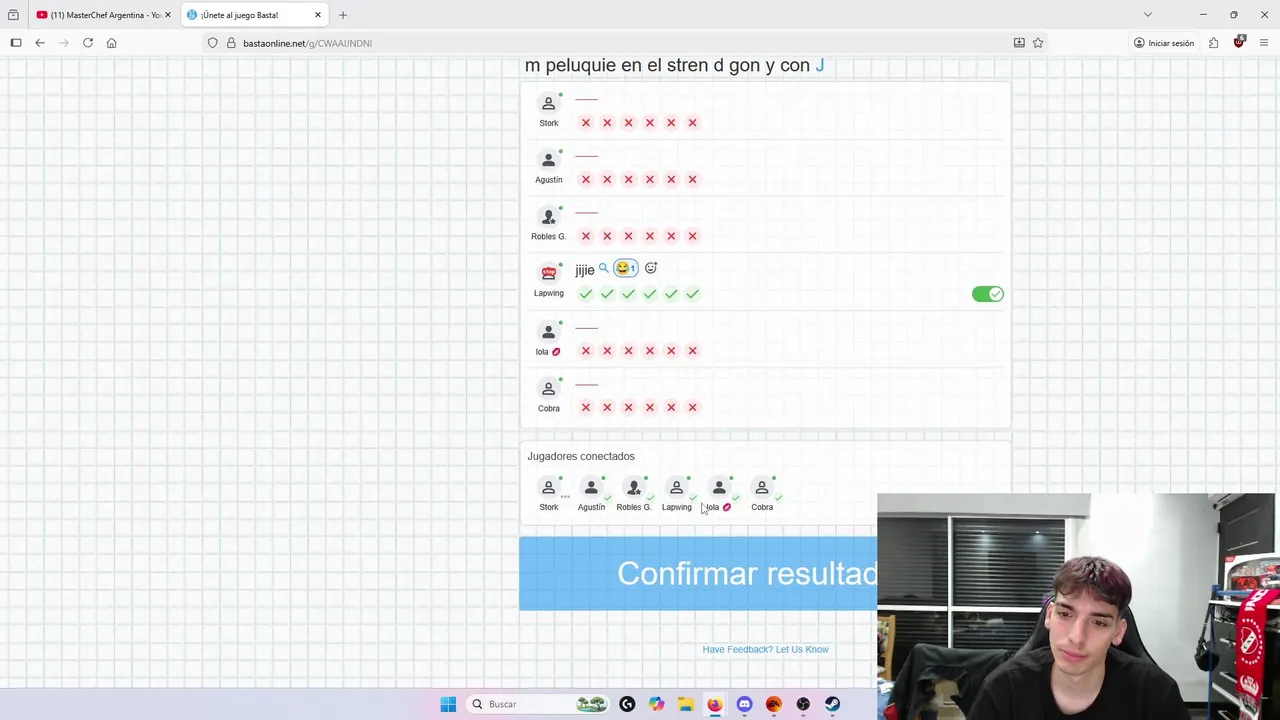Toggle the first green checkmark in Lapwing's row
This screenshot has width=1280, height=720.
point(586,294)
